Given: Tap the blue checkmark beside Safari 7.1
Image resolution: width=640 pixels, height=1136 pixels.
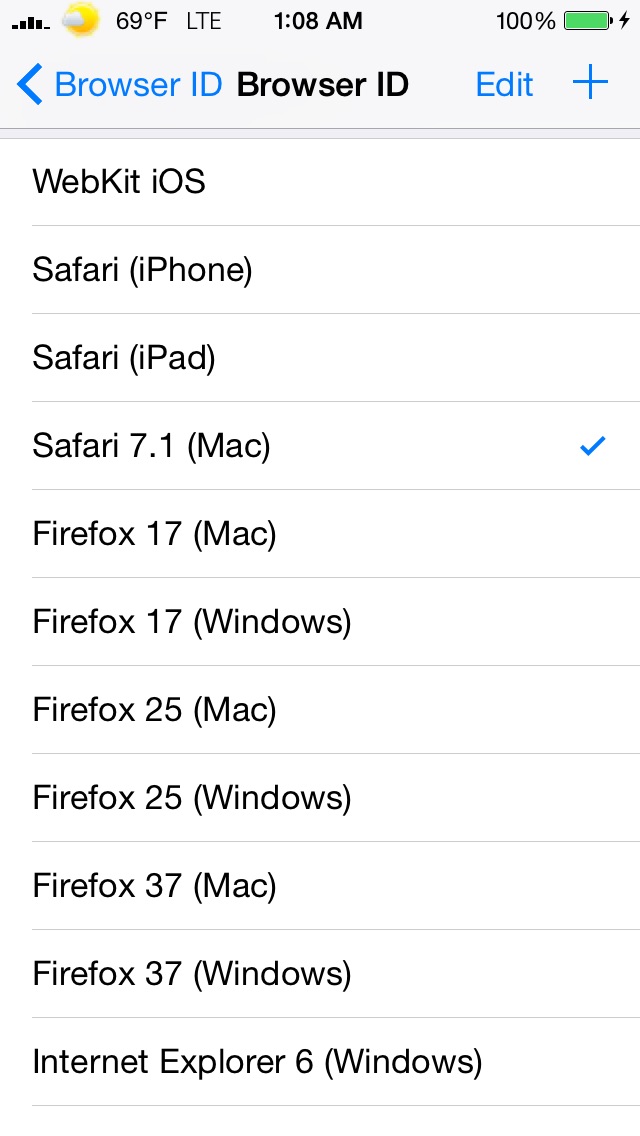Looking at the screenshot, I should tap(592, 446).
